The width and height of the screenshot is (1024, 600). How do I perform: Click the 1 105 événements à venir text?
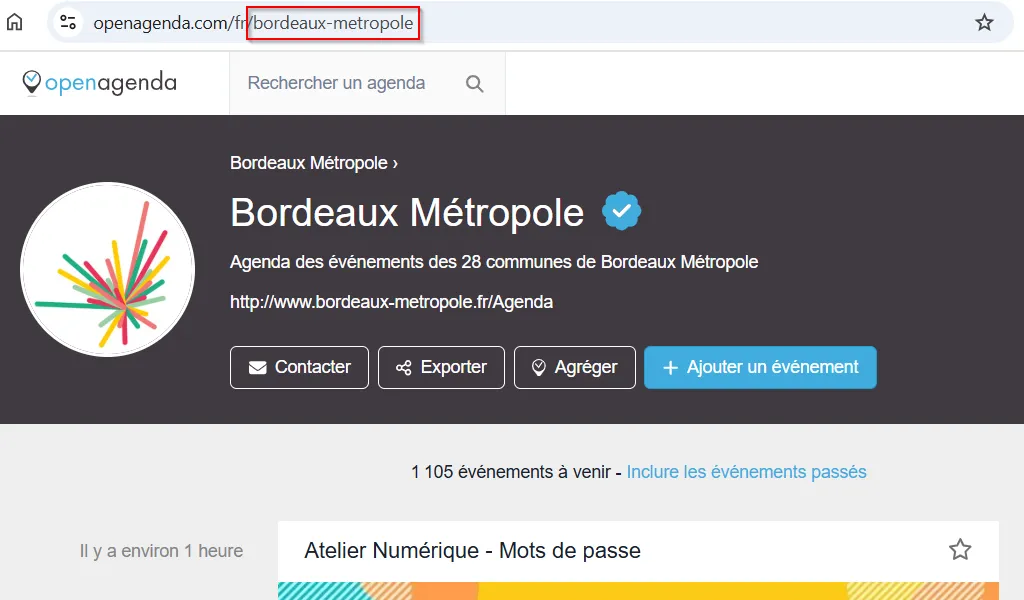pyautogui.click(x=511, y=472)
